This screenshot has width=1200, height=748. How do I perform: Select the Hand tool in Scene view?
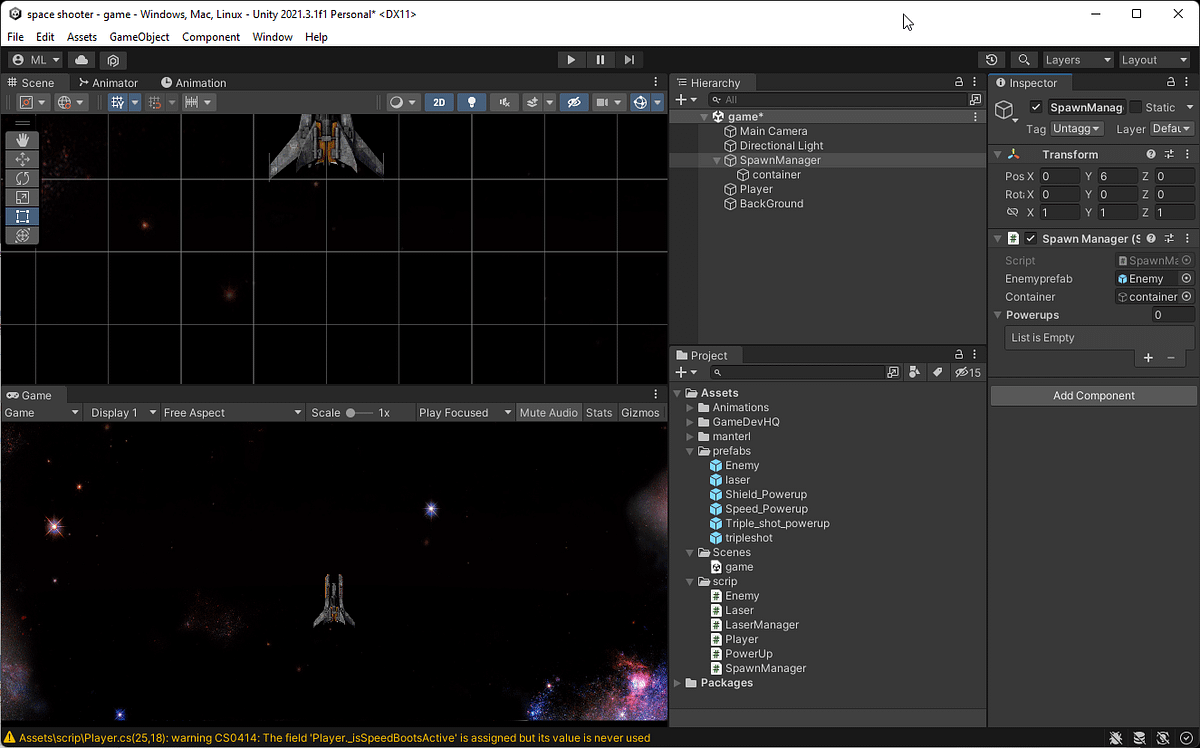(x=22, y=140)
